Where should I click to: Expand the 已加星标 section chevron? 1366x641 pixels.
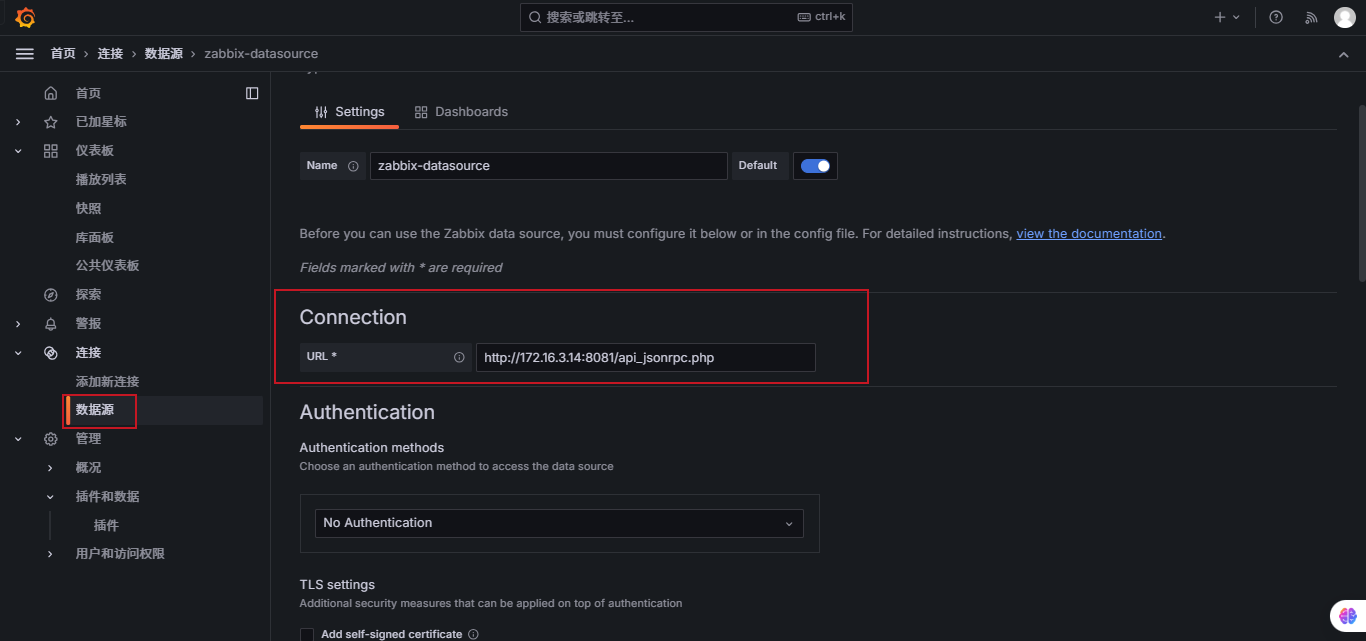coord(17,122)
